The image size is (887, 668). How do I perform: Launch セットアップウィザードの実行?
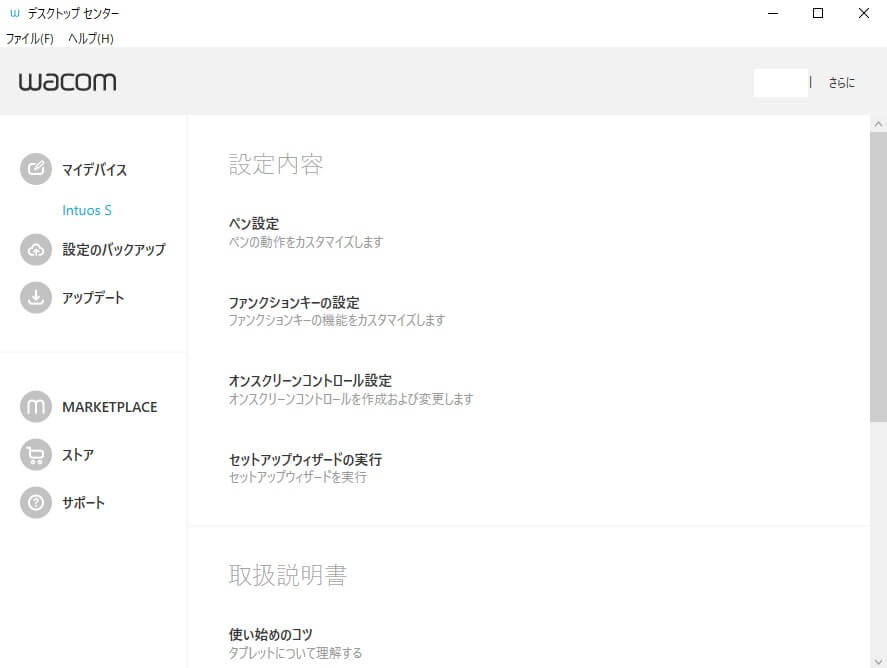click(x=305, y=459)
